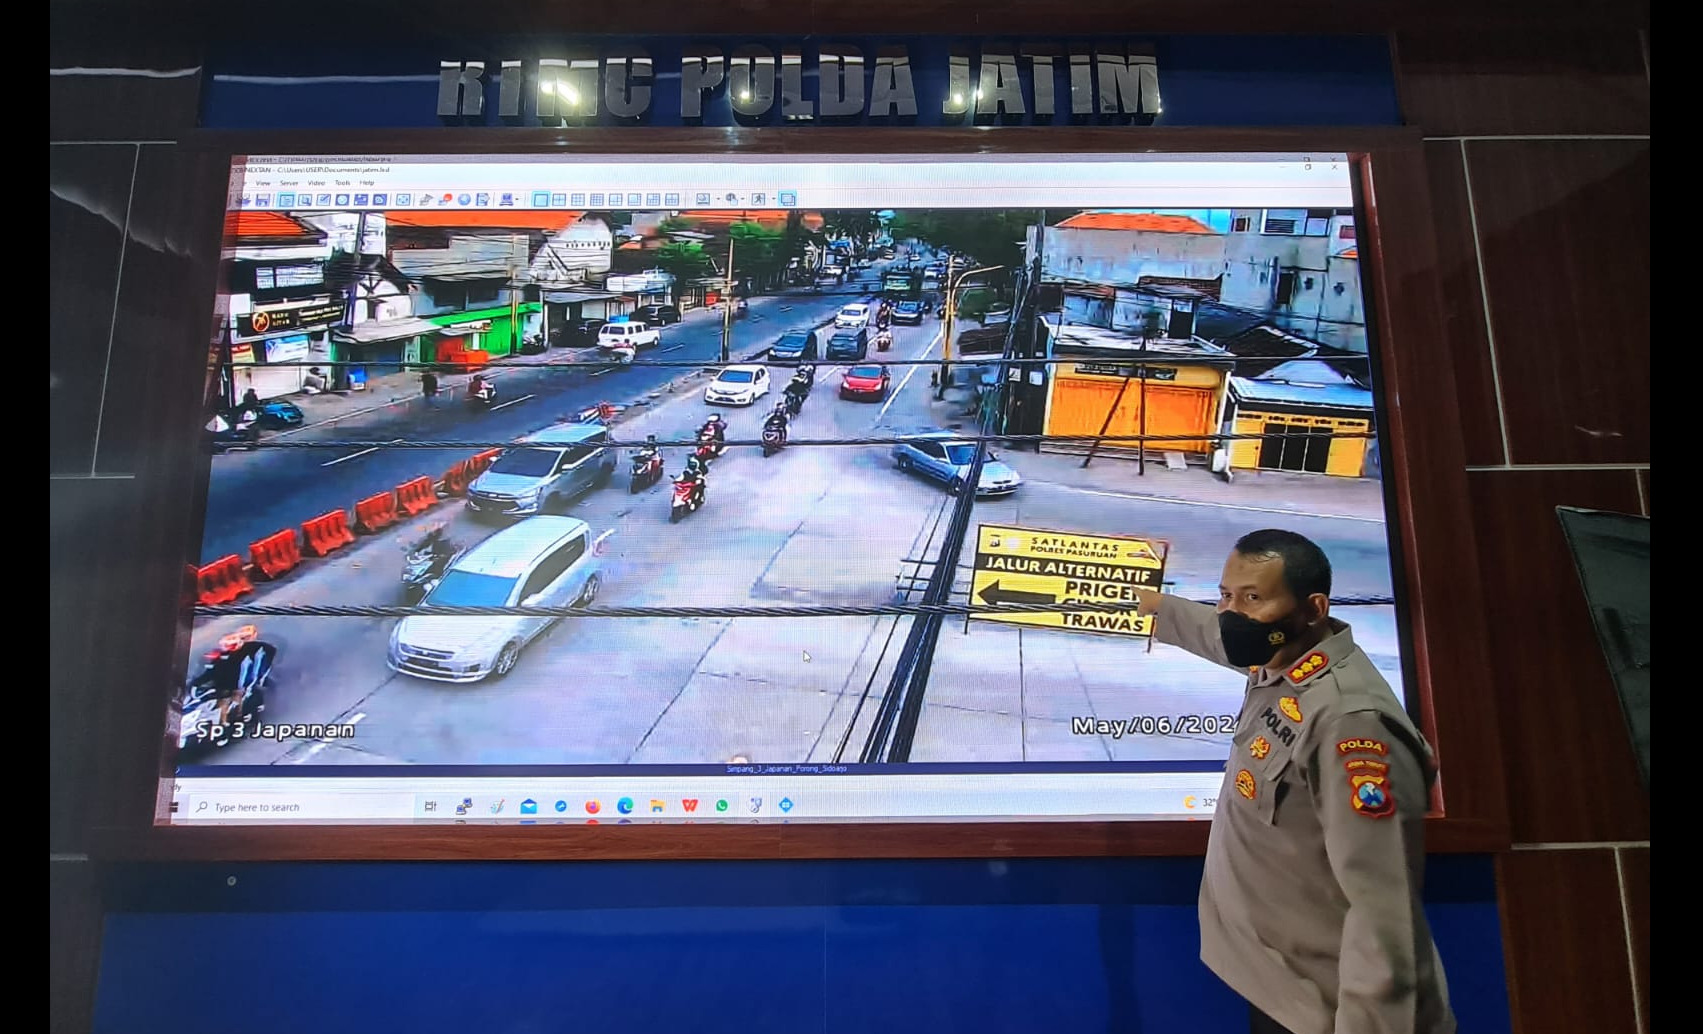
Task: Open File Explorer from the taskbar
Action: [657, 806]
